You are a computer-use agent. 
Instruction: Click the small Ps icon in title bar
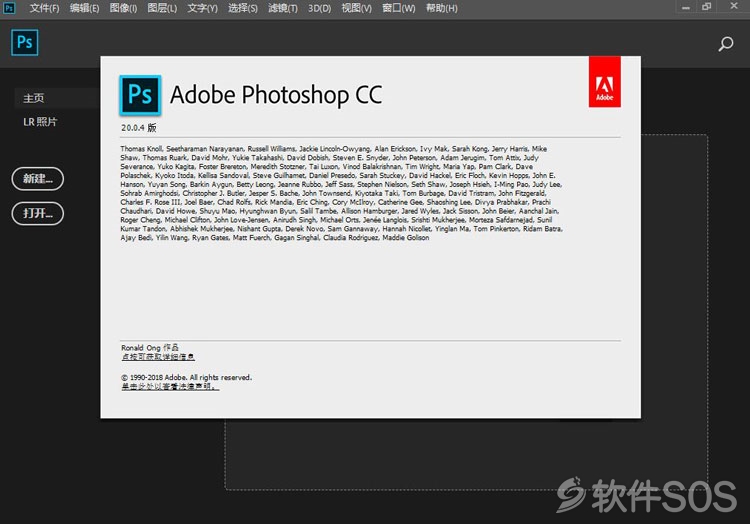pos(9,8)
